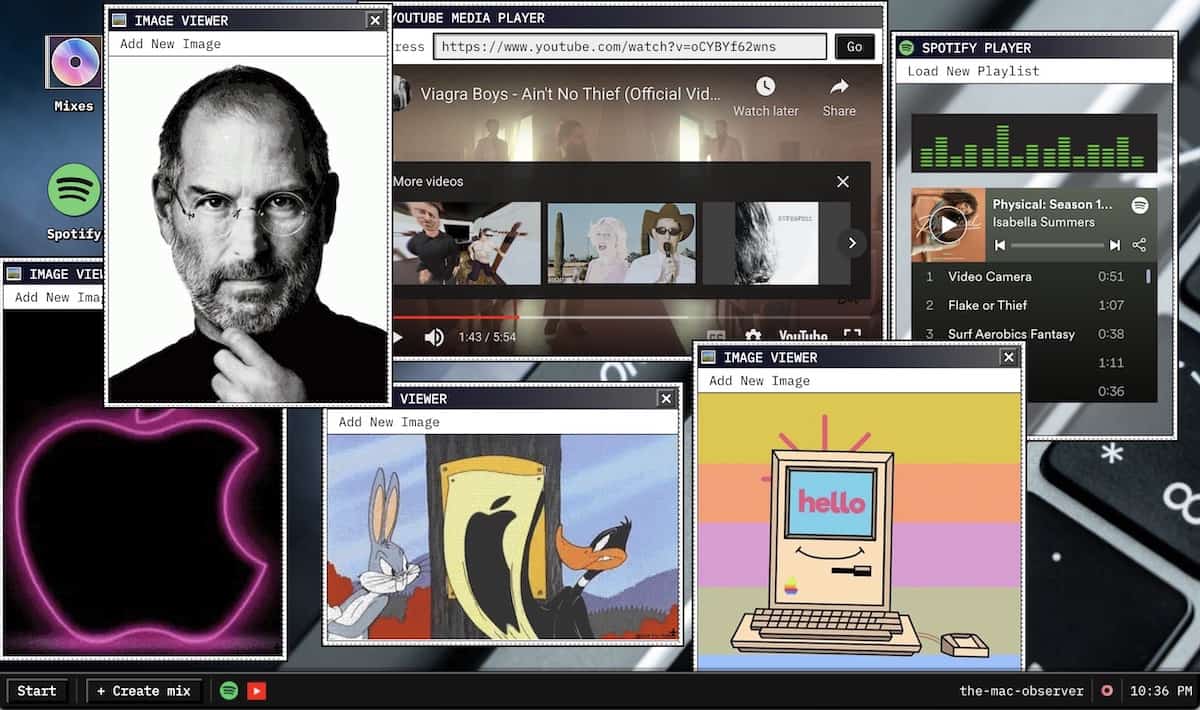Click the Bugs Bunny and Daffy cartoon image
1200x710 pixels.
(503, 537)
